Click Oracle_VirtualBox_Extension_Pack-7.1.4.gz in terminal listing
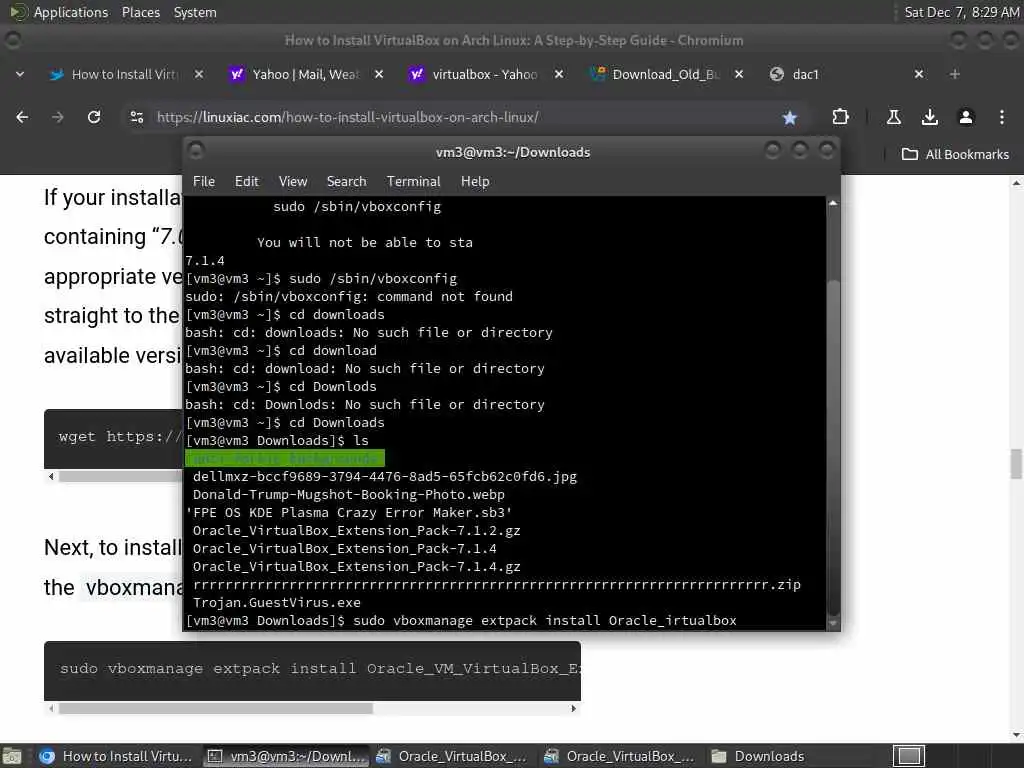The height and width of the screenshot is (768, 1024). click(x=357, y=567)
